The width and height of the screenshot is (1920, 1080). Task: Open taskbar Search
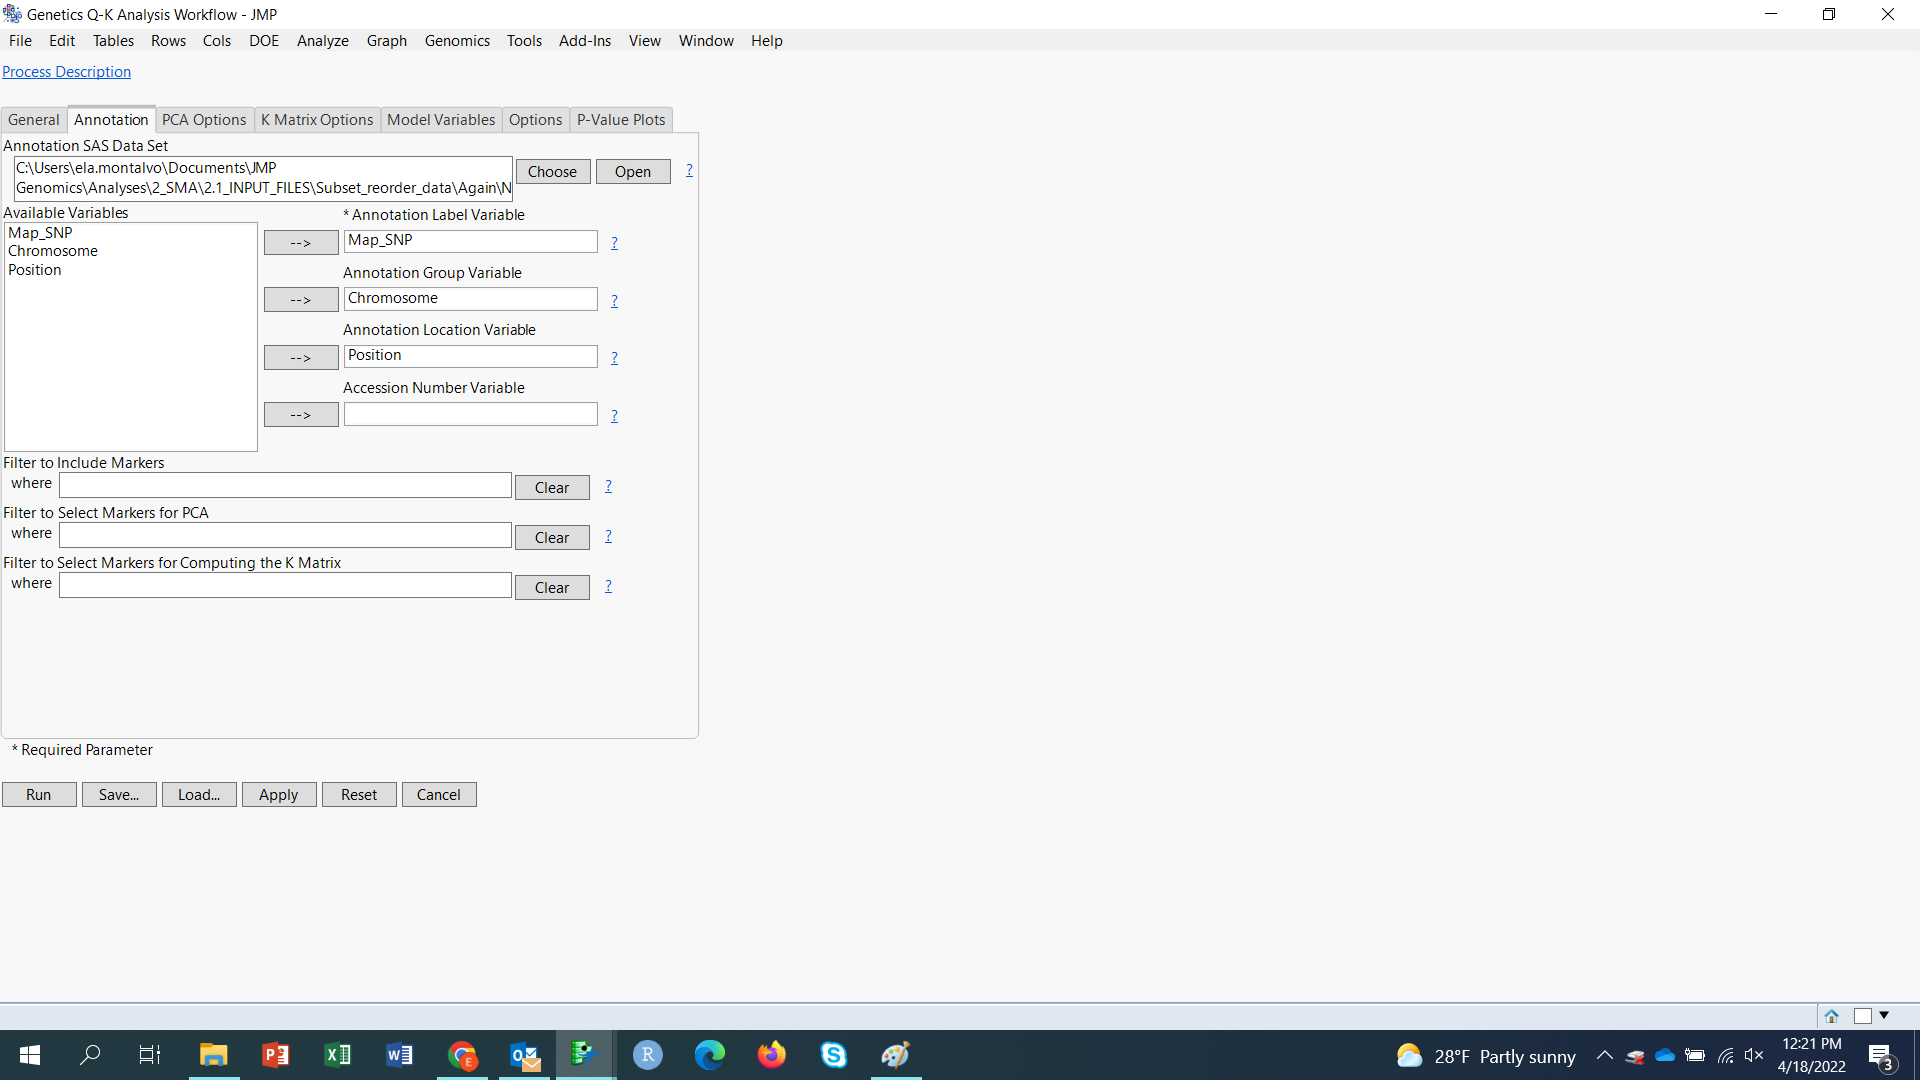point(90,1055)
